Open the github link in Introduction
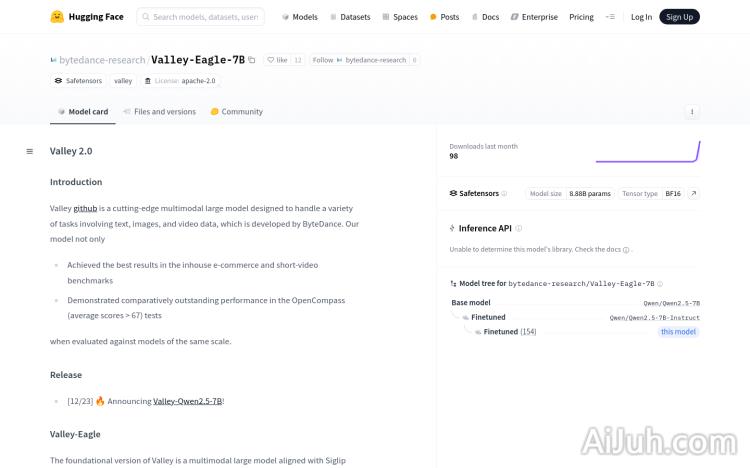The image size is (750, 468). pyautogui.click(x=85, y=208)
